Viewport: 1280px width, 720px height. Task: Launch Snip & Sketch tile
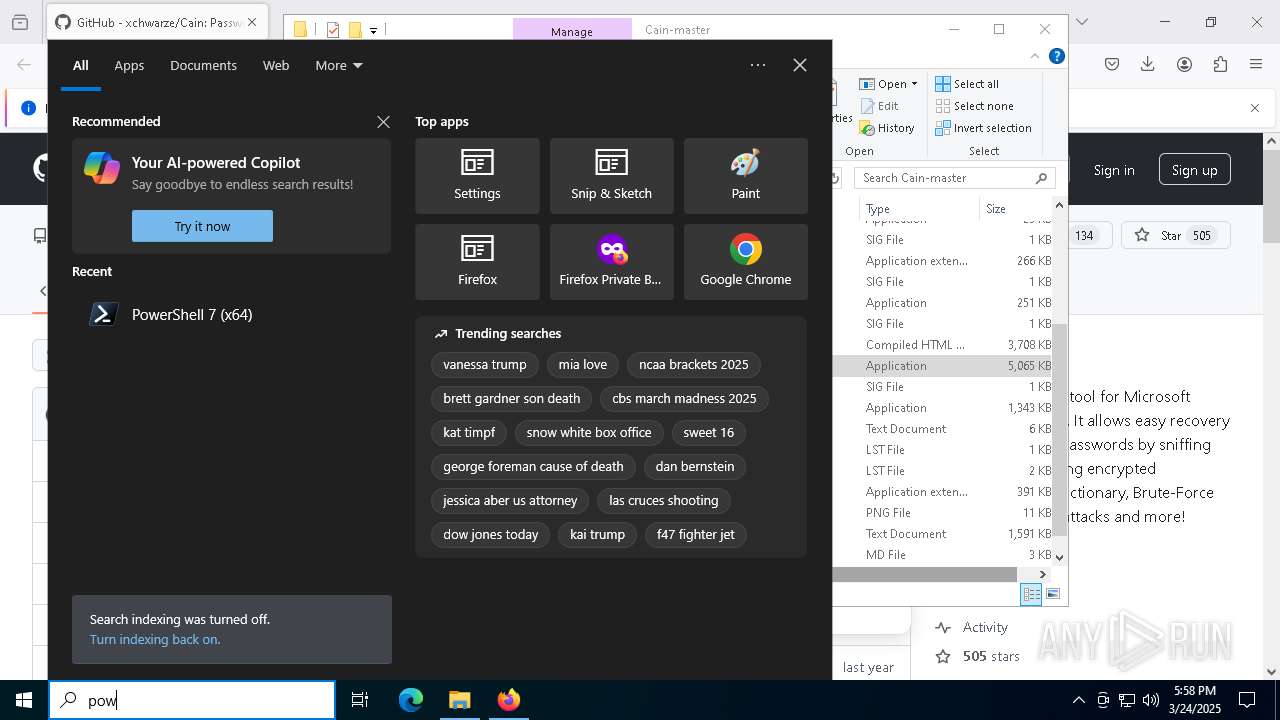611,176
